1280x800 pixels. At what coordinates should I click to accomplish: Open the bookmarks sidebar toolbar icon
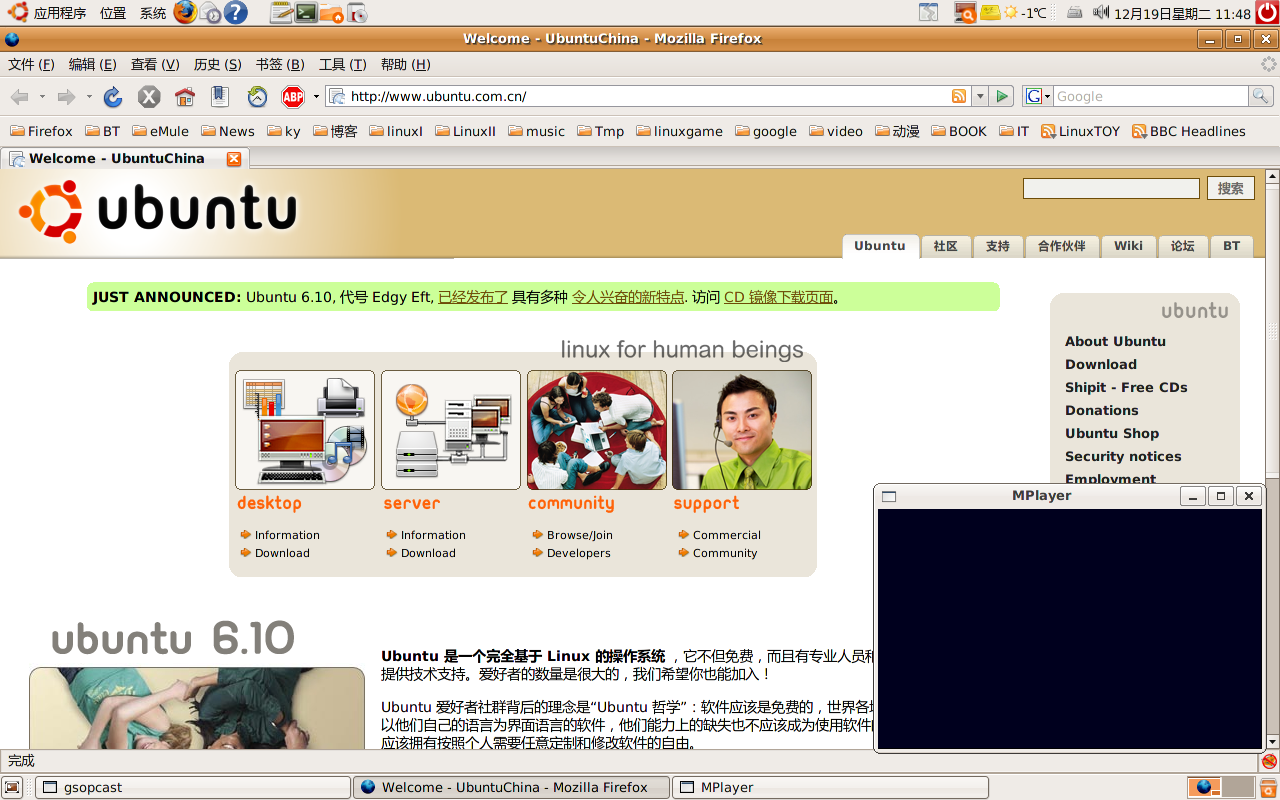tap(220, 96)
